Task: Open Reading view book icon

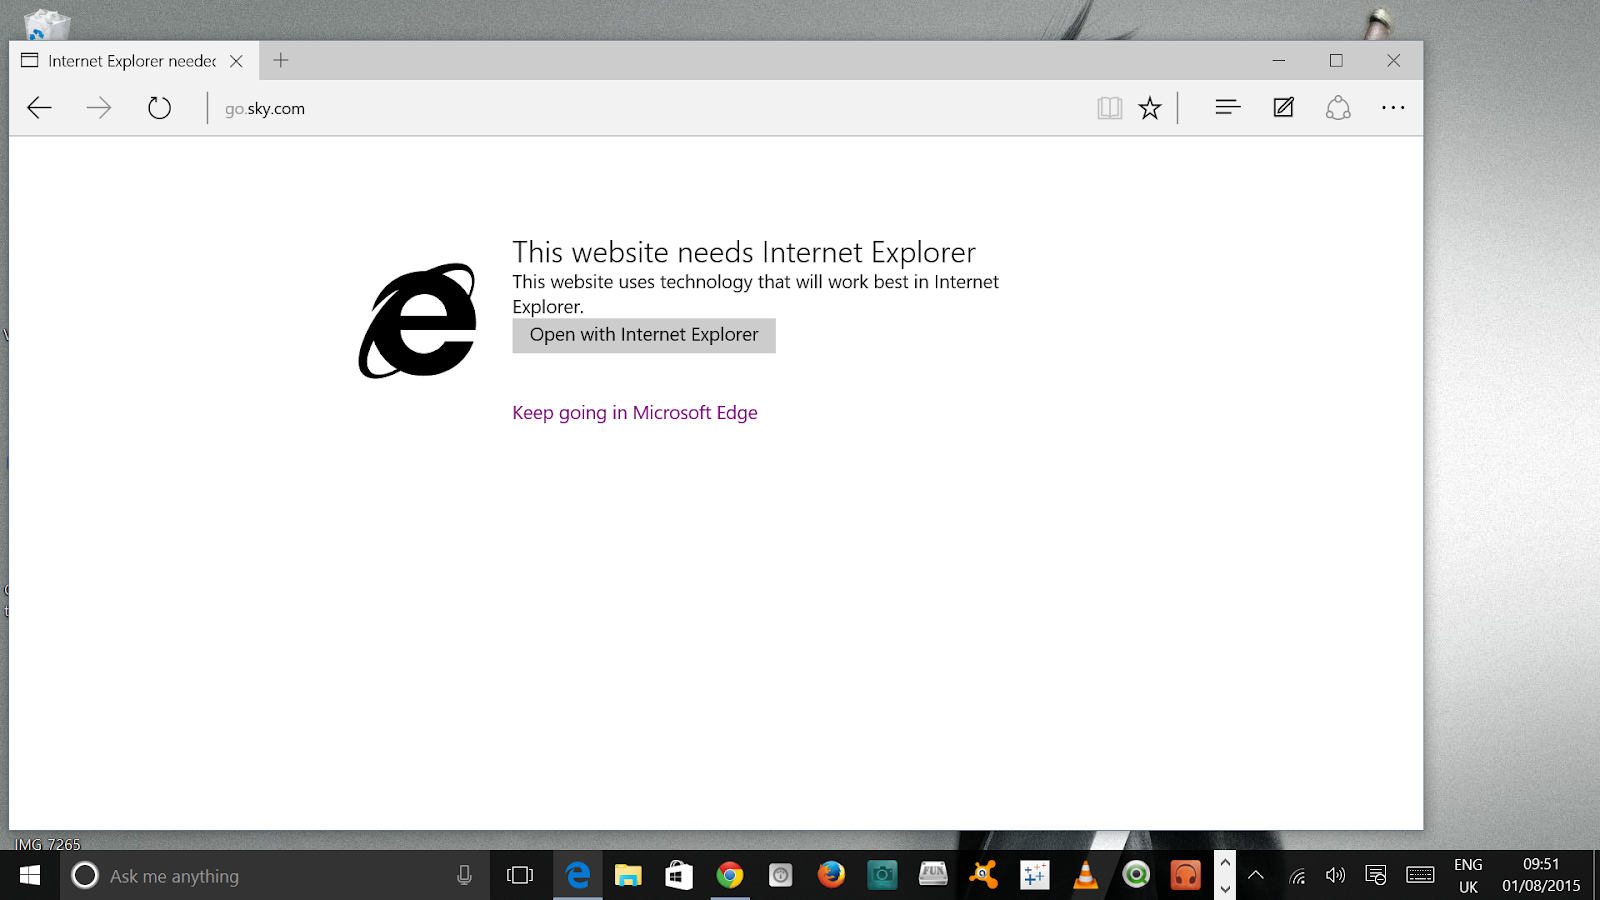Action: tap(1109, 108)
